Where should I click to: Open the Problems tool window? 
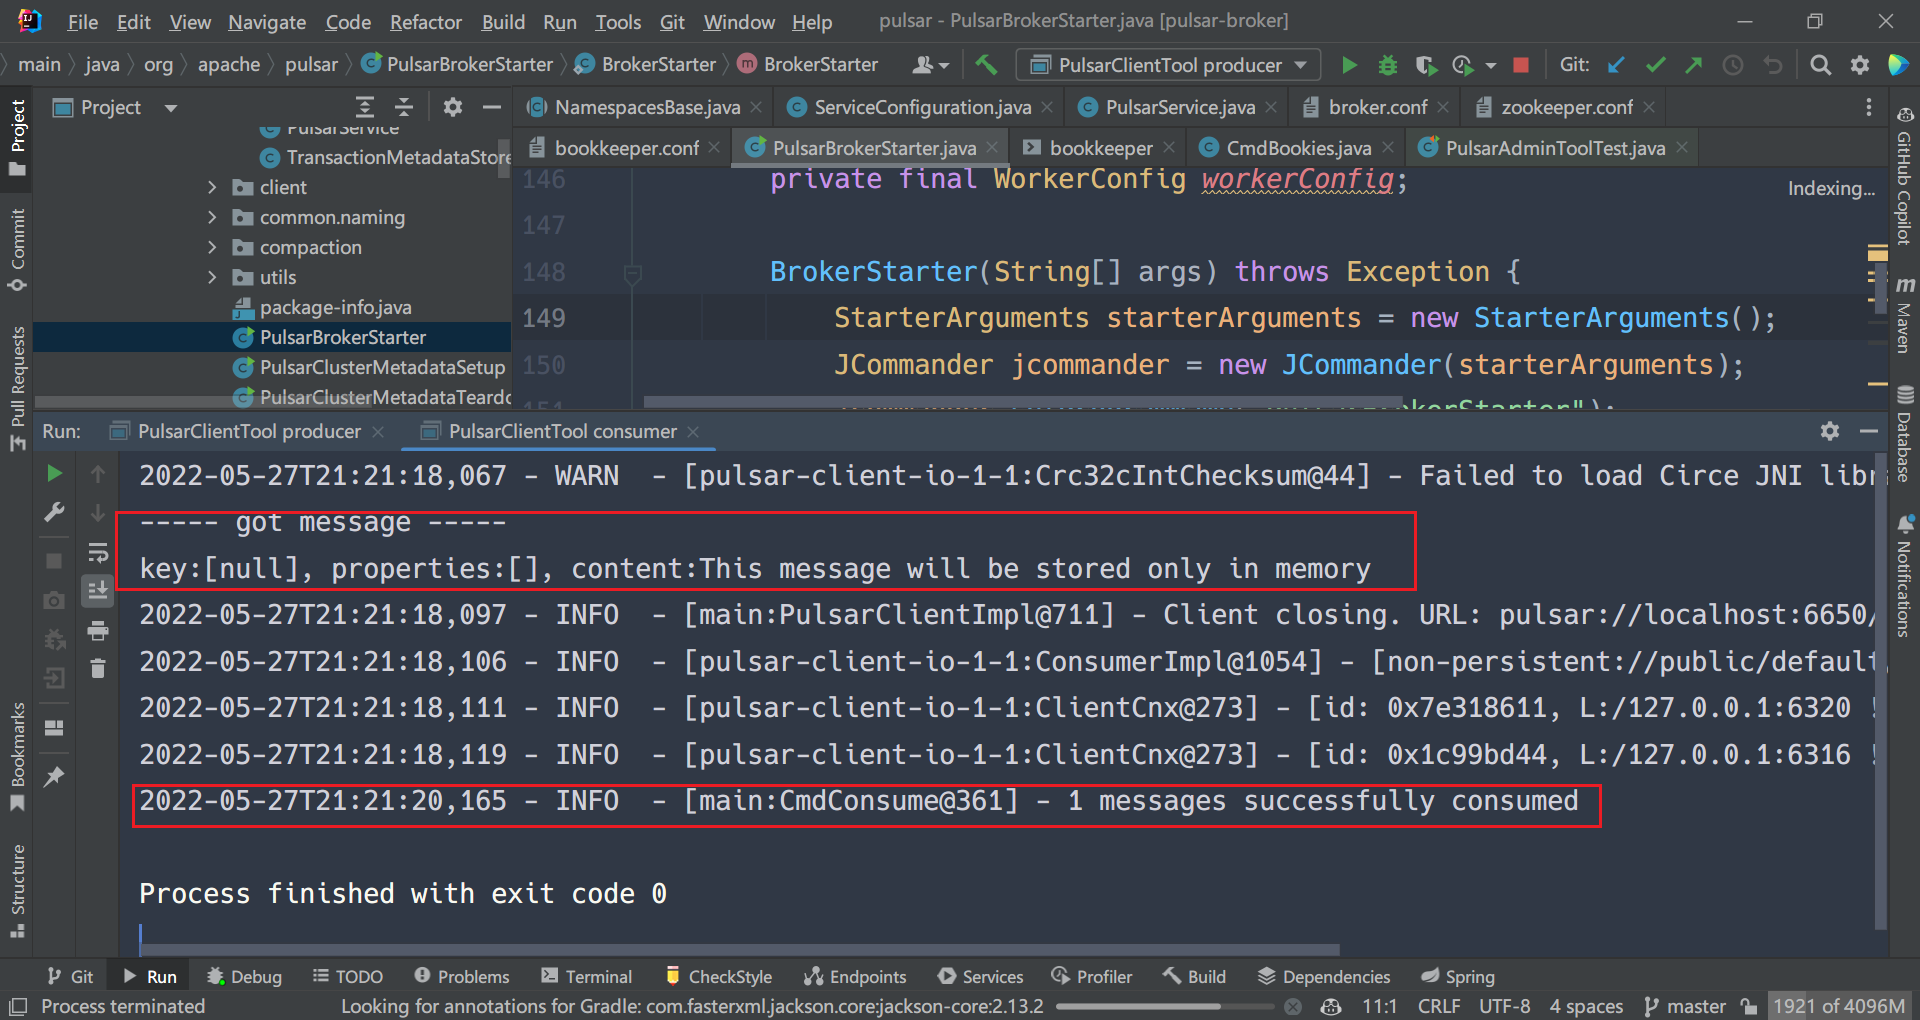(x=462, y=976)
